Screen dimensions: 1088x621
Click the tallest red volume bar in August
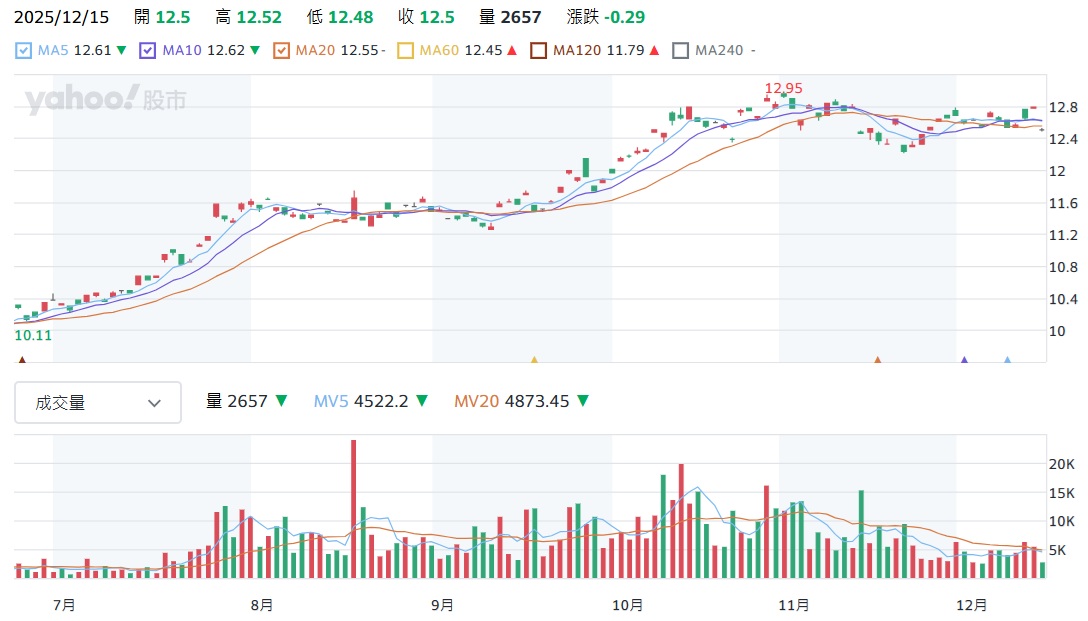(353, 508)
